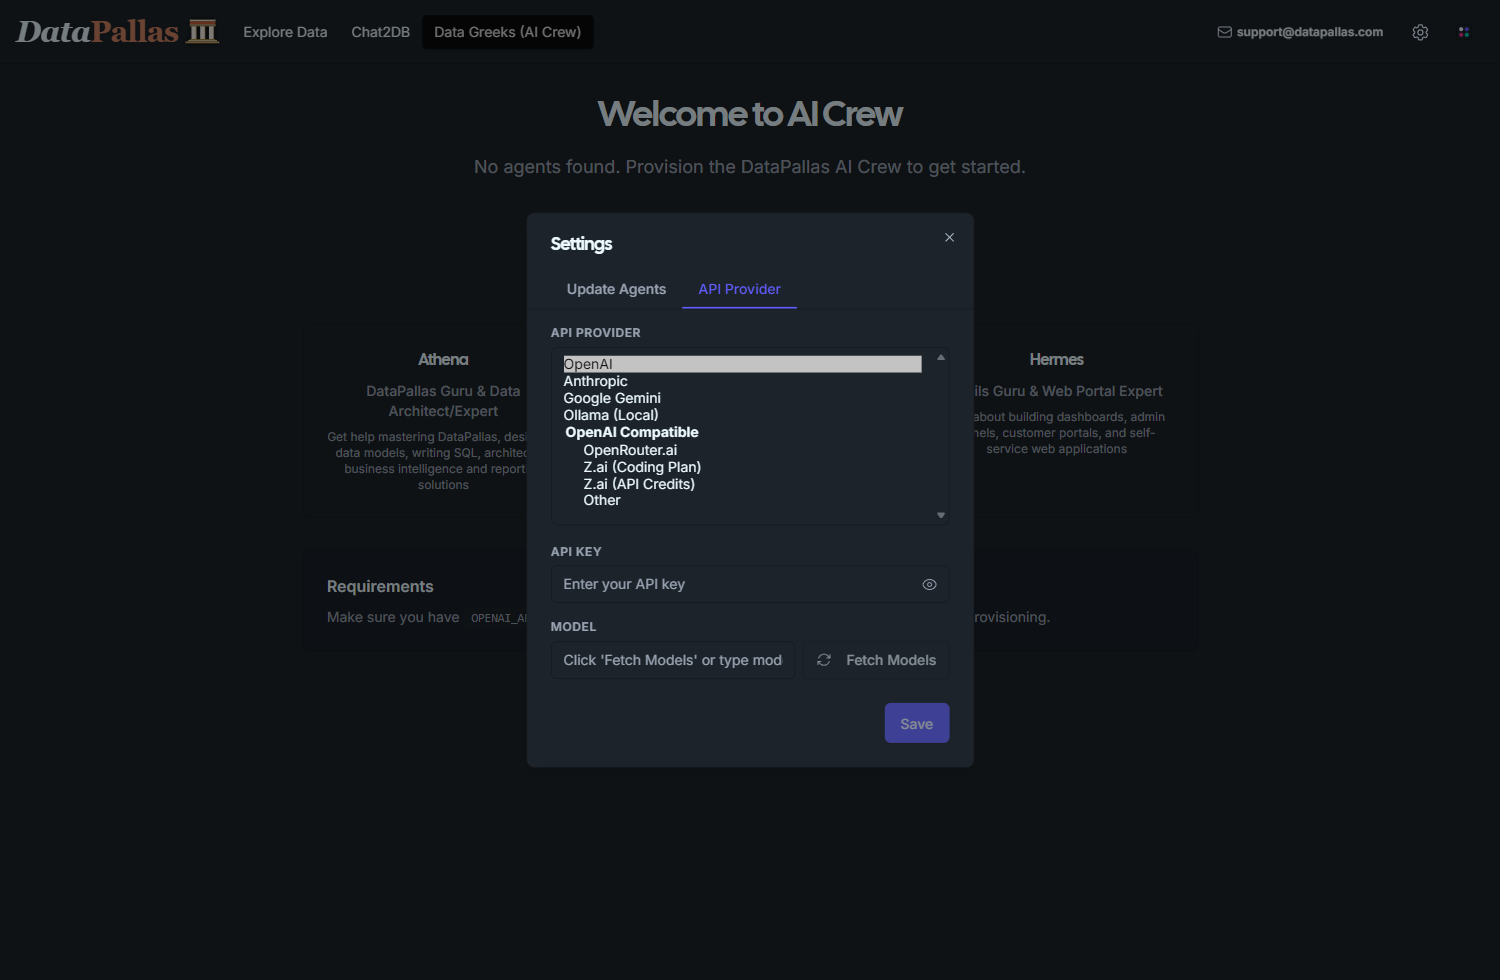Switch to Update Agents tab
Screen dimensions: 1500x980
(x=616, y=289)
